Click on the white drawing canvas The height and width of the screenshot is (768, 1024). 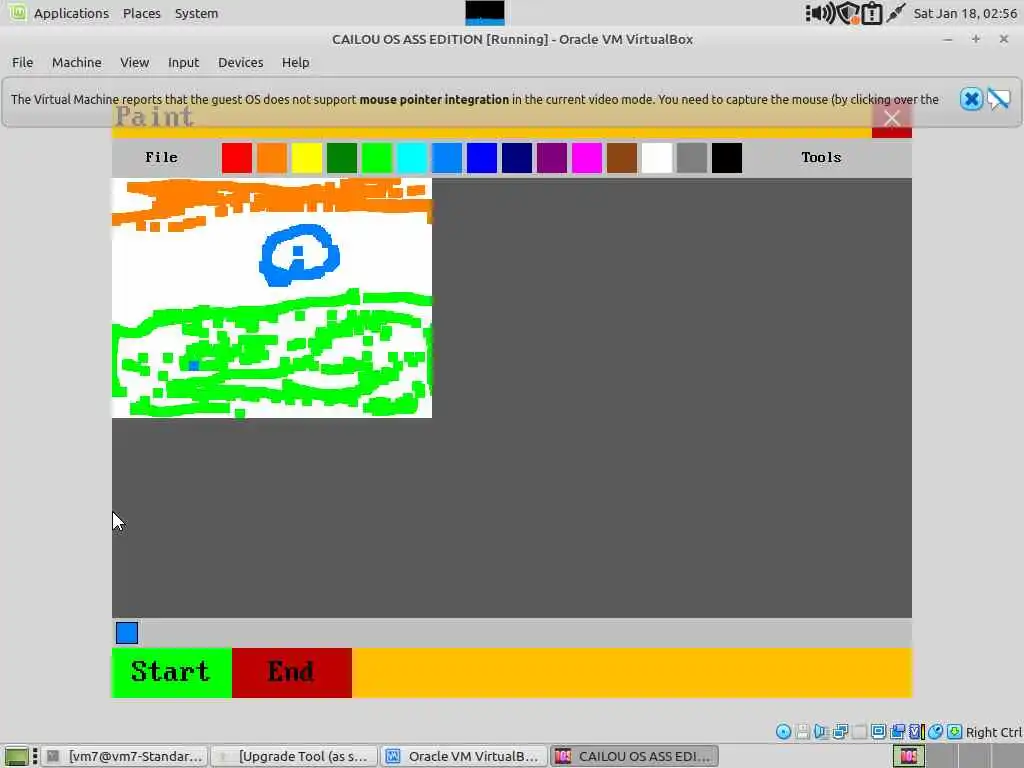point(272,298)
